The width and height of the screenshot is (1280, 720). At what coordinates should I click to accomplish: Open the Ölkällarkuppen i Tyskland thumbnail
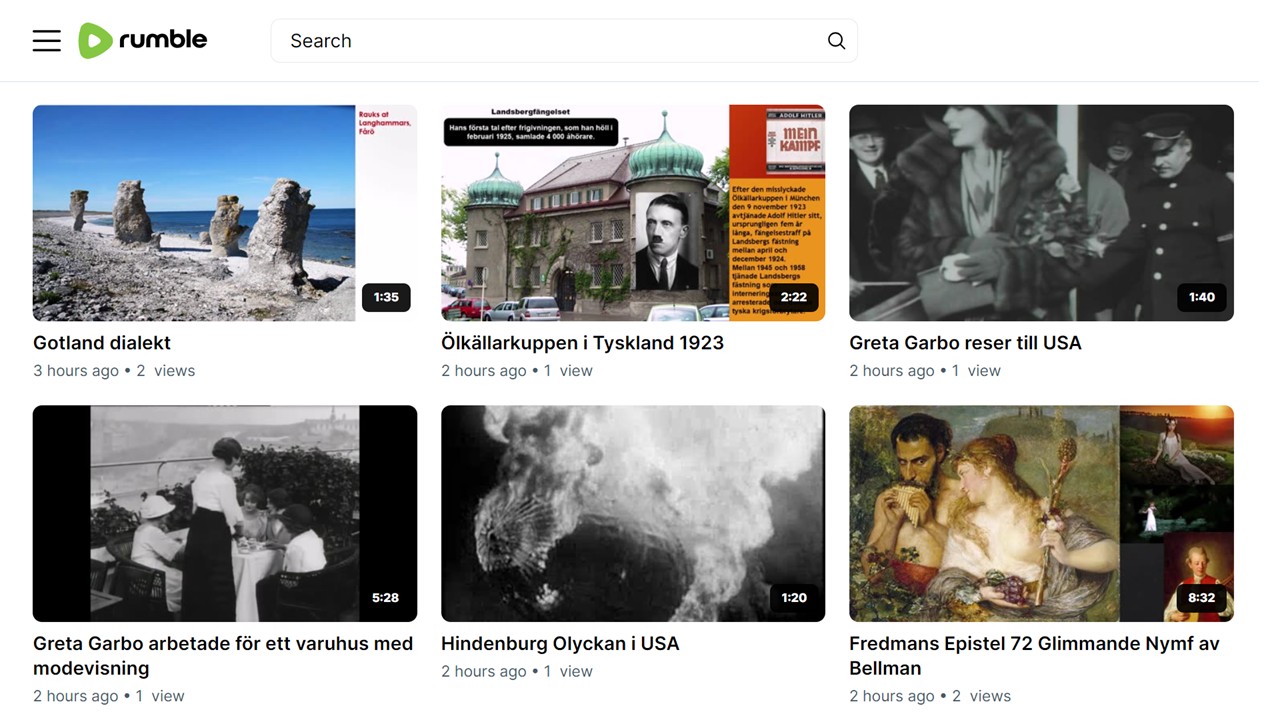(632, 212)
